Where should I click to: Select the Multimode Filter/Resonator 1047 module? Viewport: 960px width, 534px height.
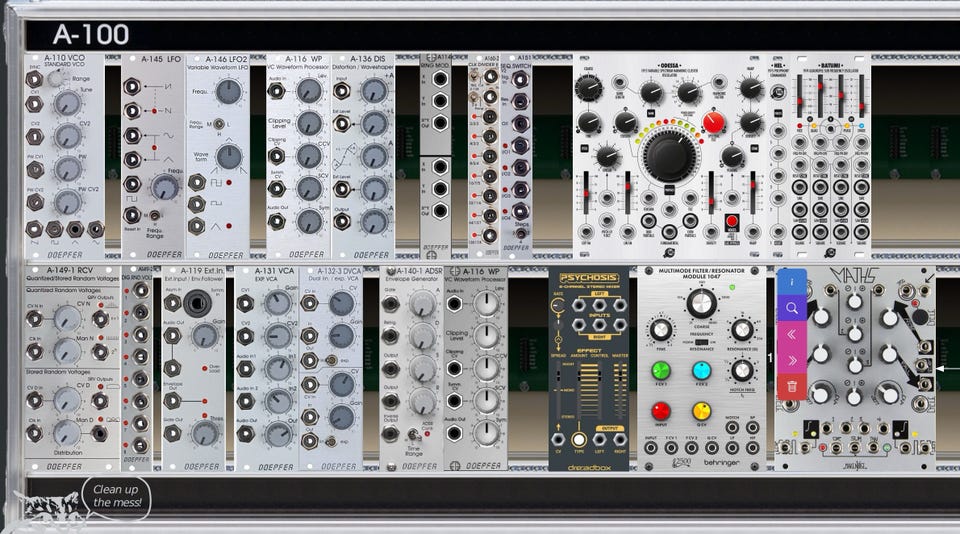click(x=702, y=368)
